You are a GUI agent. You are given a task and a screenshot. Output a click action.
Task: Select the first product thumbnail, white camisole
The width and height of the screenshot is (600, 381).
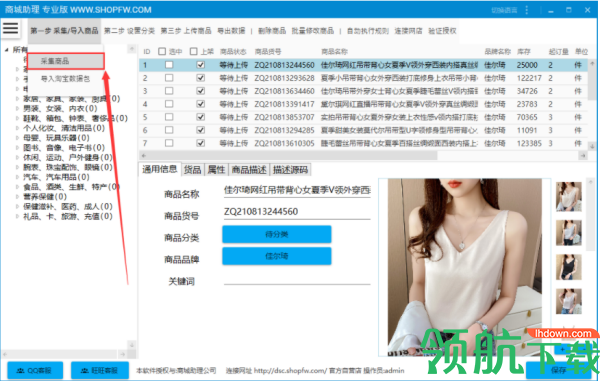[x=569, y=197]
